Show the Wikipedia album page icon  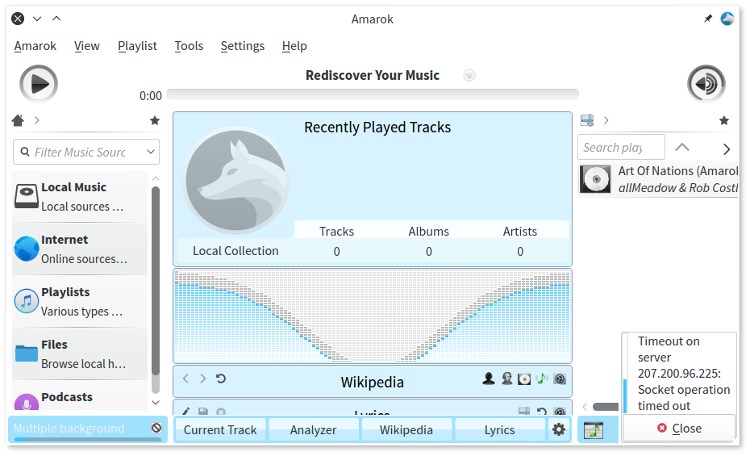(x=525, y=379)
